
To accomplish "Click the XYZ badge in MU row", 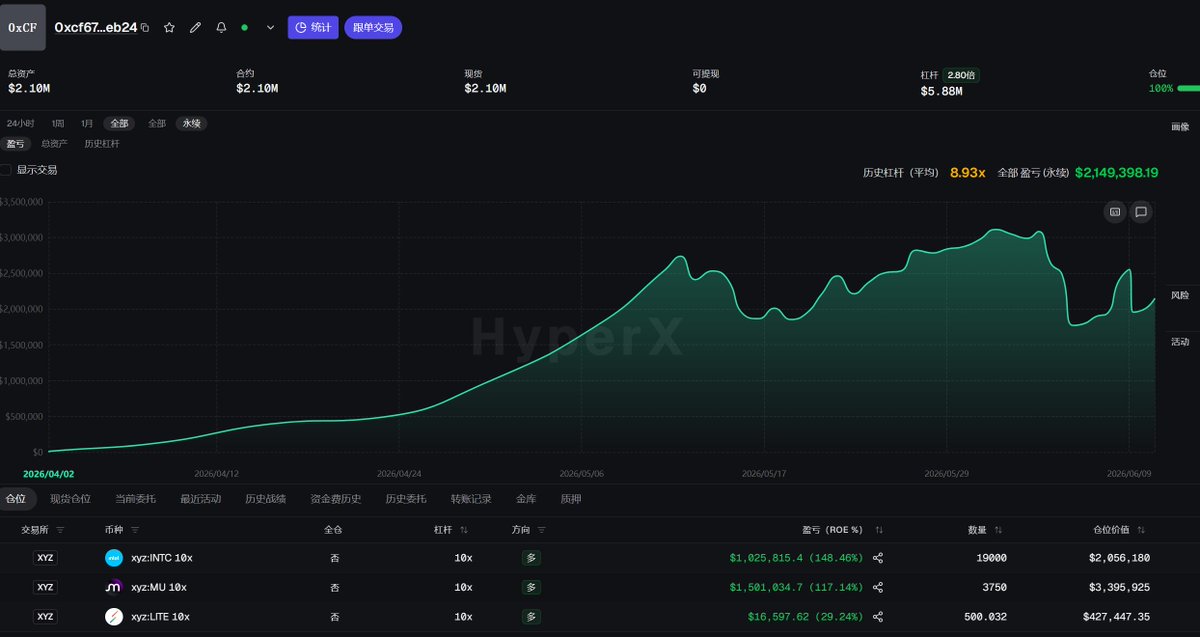I will (45, 587).
